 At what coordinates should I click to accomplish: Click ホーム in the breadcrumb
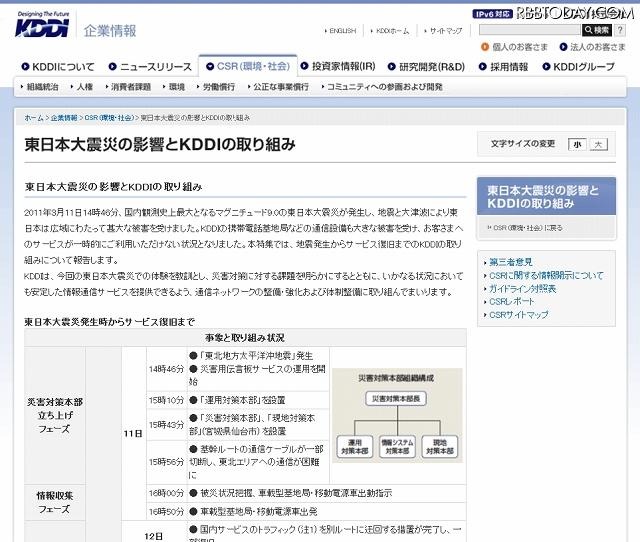[x=34, y=117]
